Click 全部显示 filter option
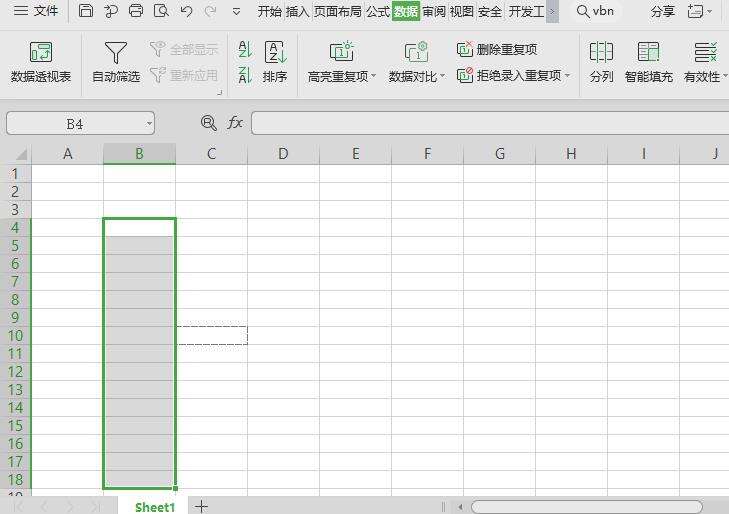729x514 pixels. tap(184, 49)
